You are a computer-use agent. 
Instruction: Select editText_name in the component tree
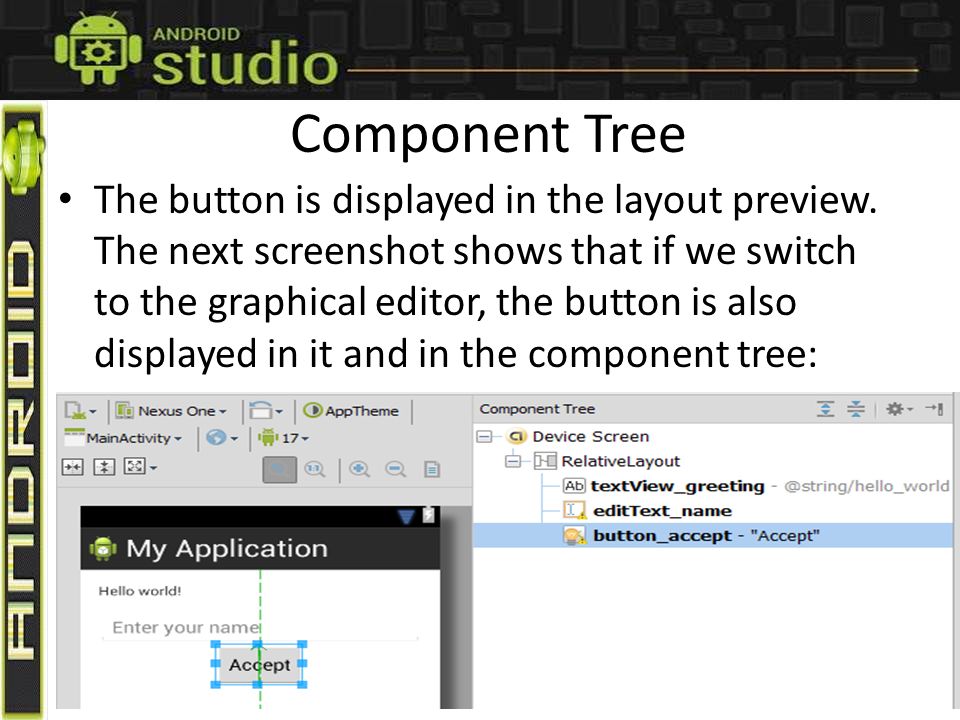pyautogui.click(x=662, y=511)
